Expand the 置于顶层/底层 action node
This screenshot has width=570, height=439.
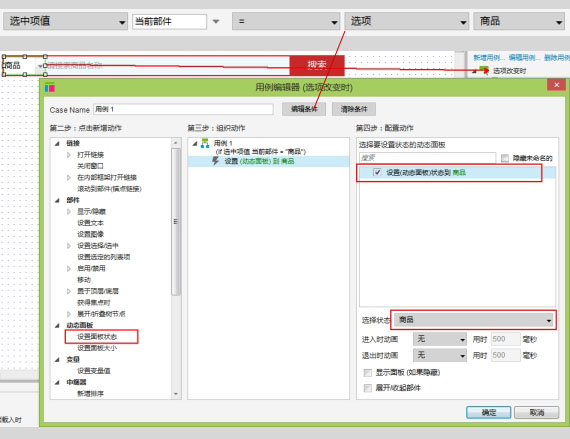(x=69, y=291)
